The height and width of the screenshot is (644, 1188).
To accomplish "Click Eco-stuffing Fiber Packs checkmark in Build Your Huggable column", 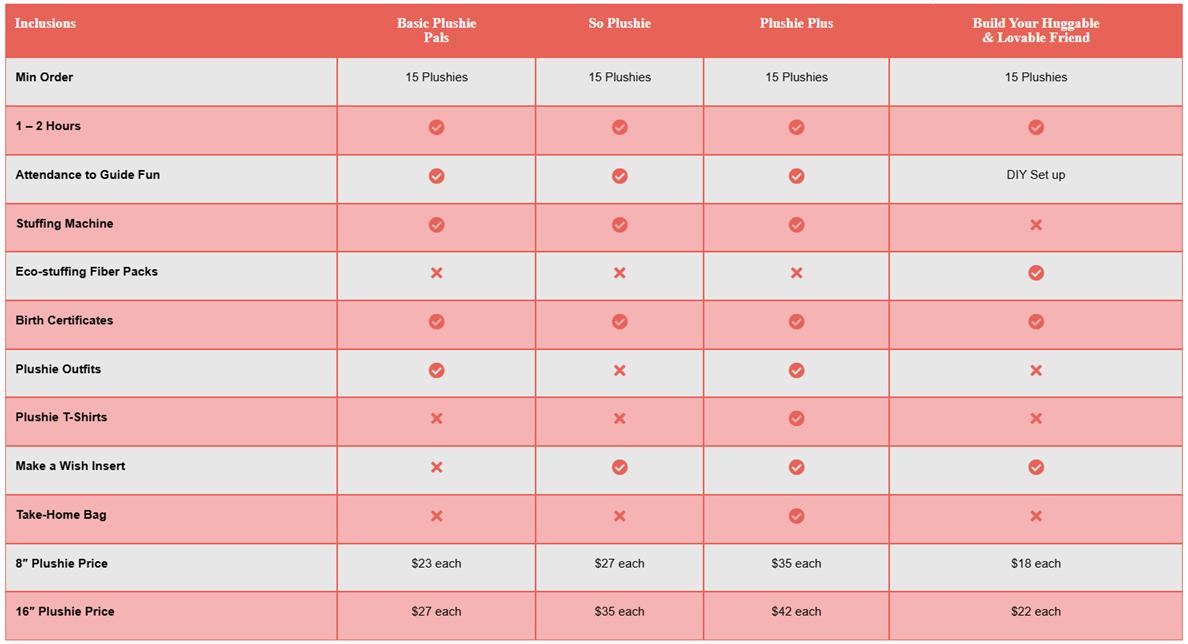I will pyautogui.click(x=1036, y=273).
